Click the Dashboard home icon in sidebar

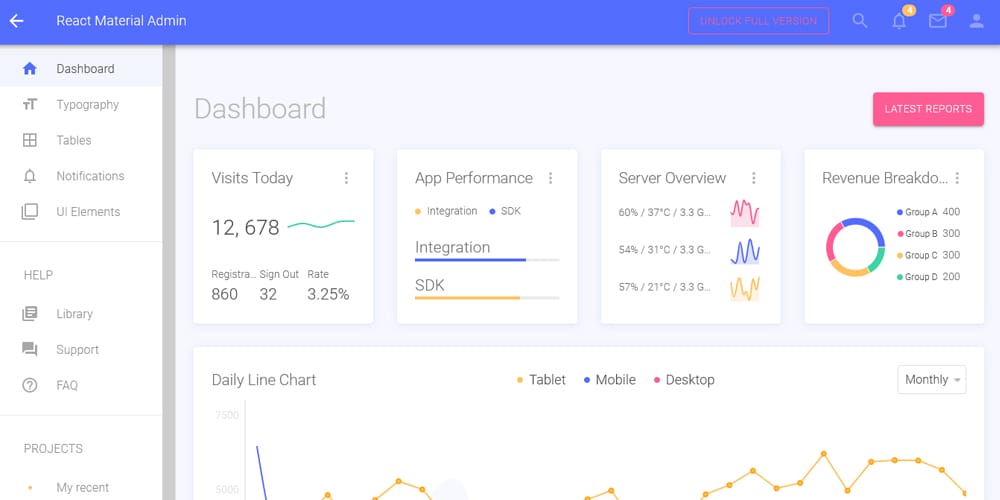coord(29,69)
